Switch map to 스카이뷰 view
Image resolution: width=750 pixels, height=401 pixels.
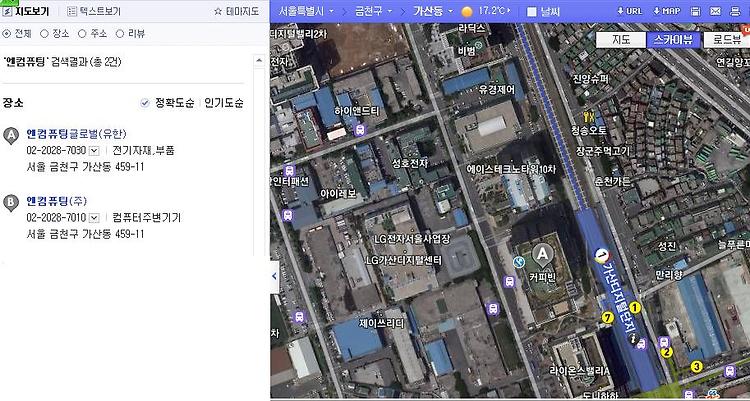tap(673, 40)
